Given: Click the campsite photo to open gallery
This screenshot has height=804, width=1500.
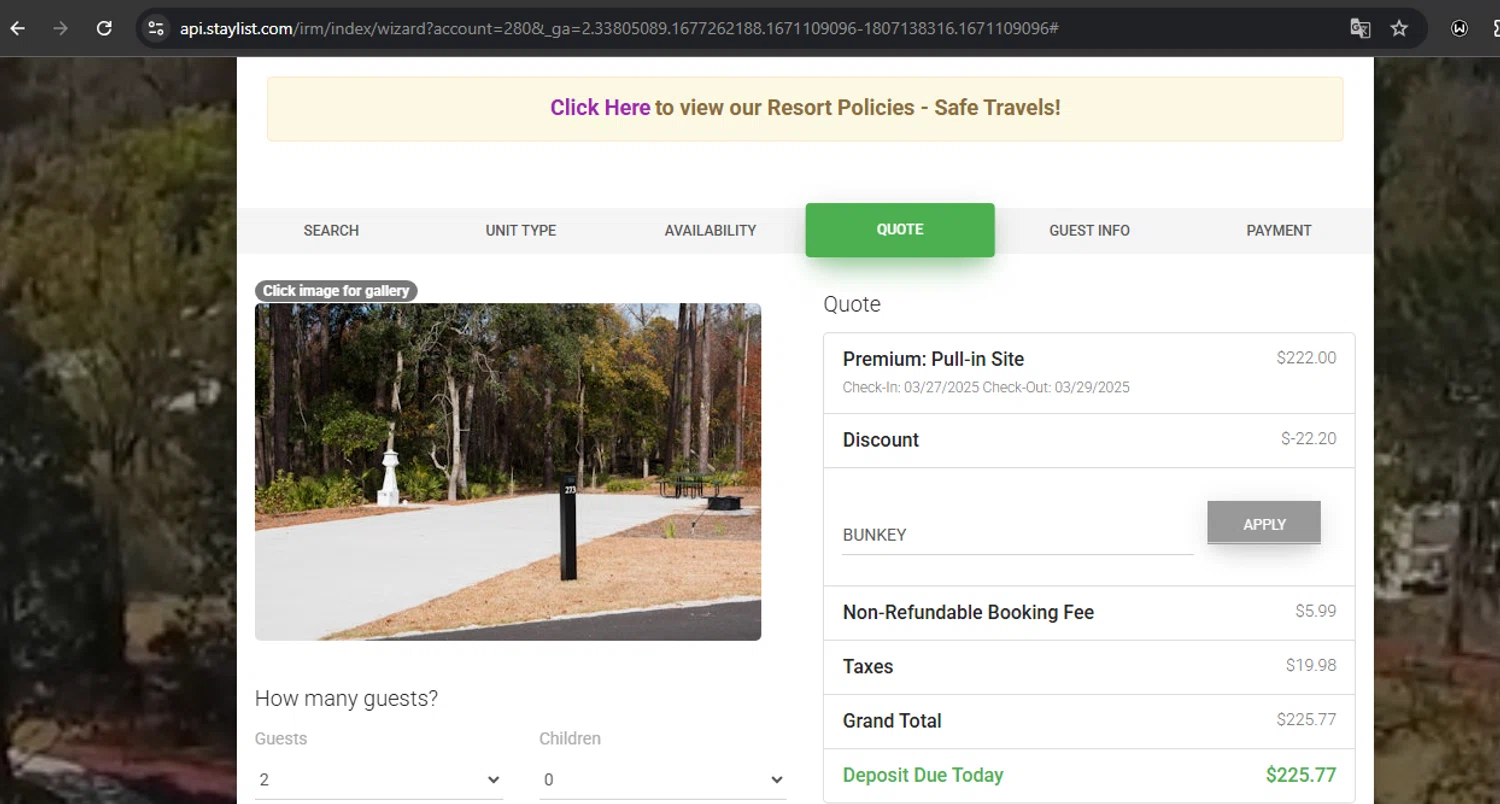Looking at the screenshot, I should click(x=508, y=472).
